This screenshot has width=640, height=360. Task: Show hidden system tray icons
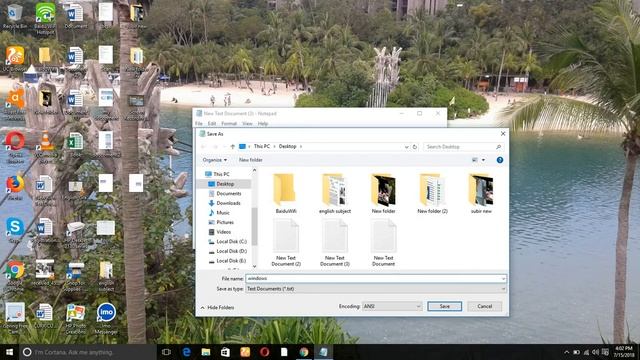pyautogui.click(x=567, y=352)
